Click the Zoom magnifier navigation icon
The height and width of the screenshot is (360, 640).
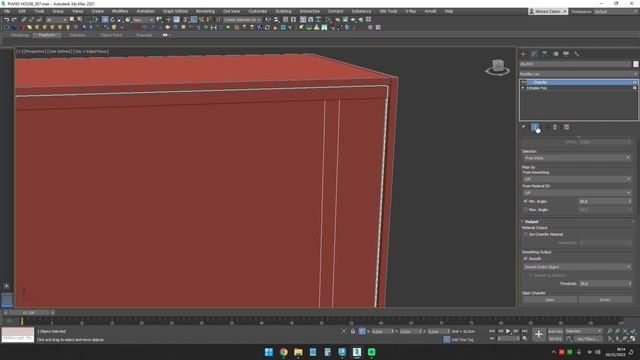click(x=609, y=331)
